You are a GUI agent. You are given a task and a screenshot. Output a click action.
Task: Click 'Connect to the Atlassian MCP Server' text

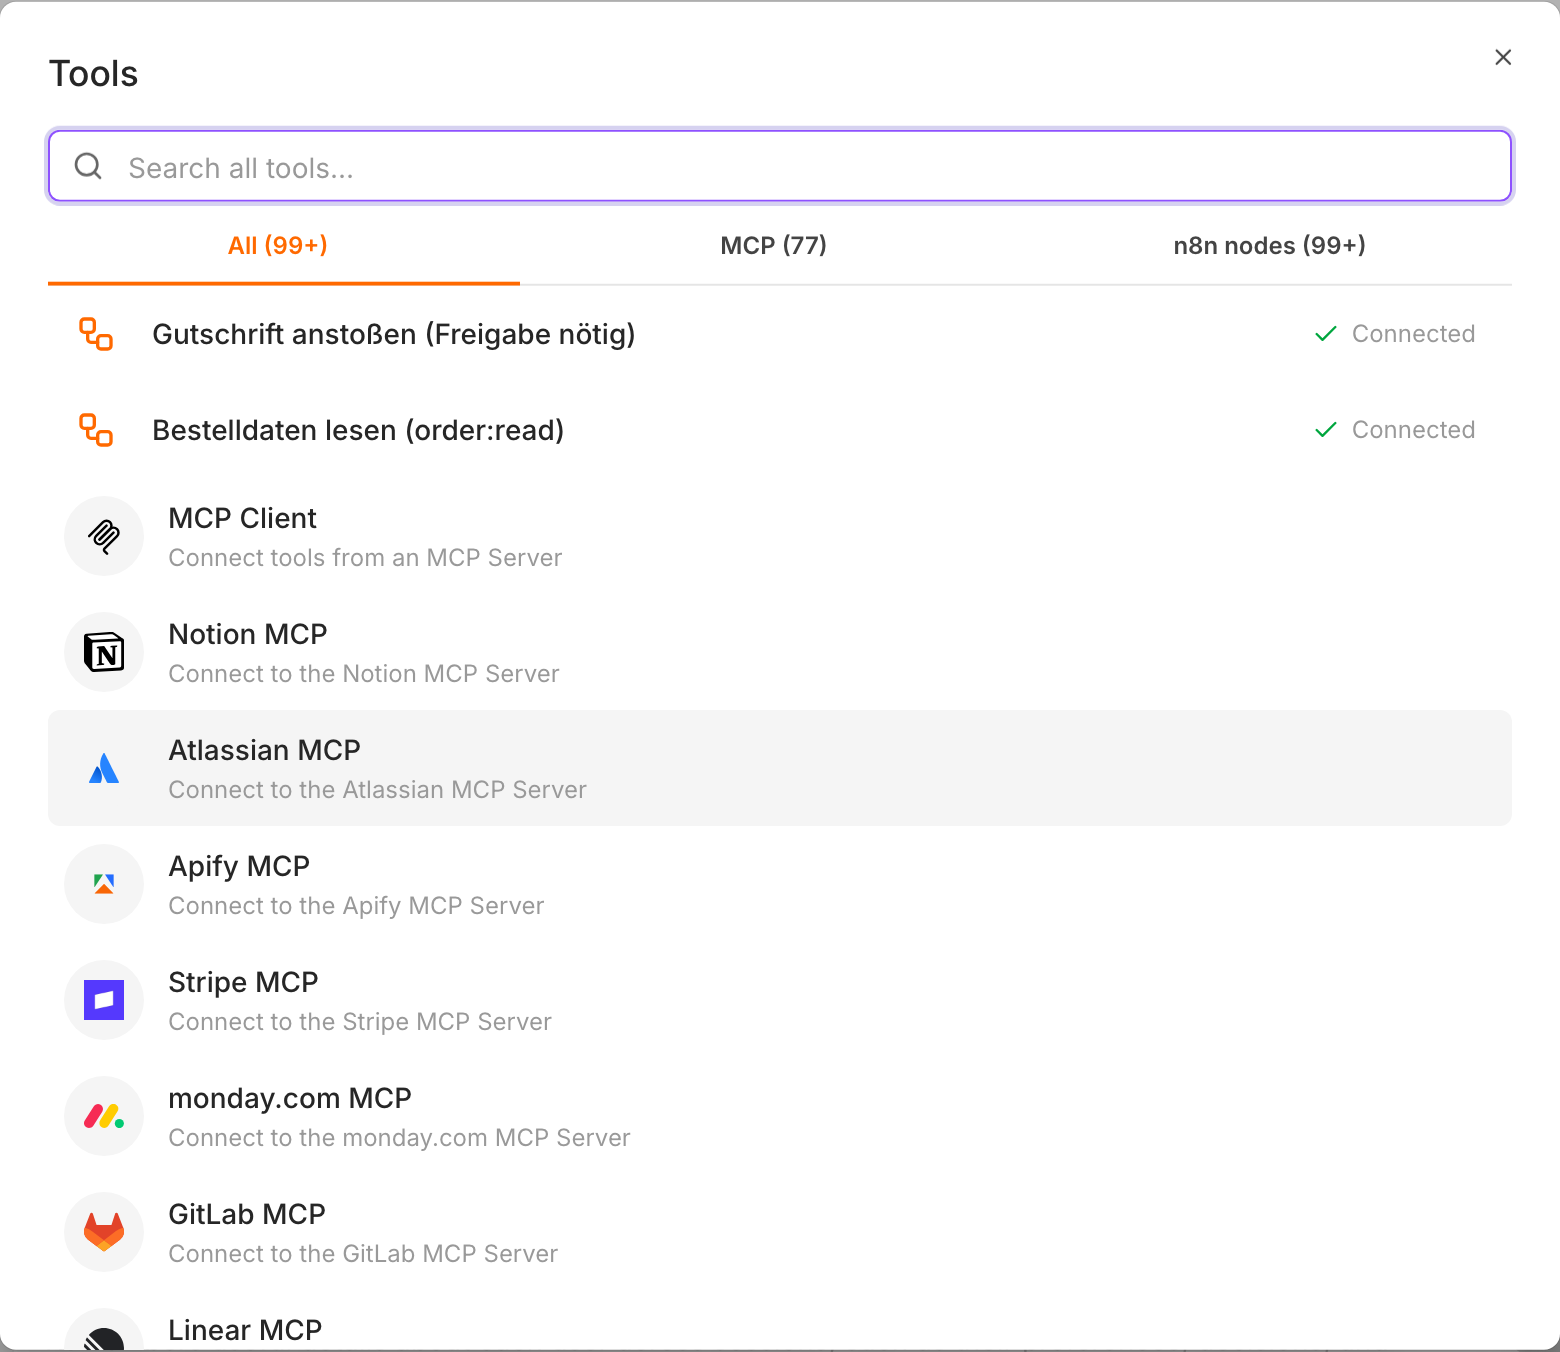[377, 790]
